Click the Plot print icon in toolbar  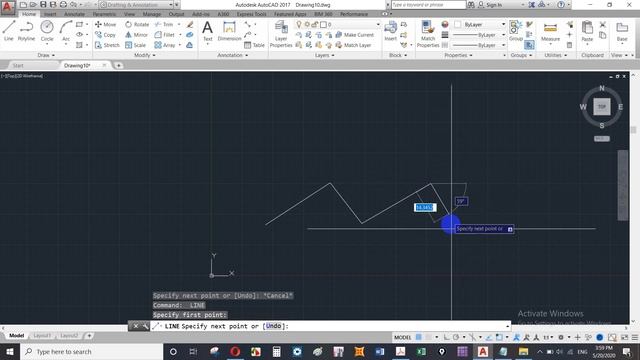point(63,5)
